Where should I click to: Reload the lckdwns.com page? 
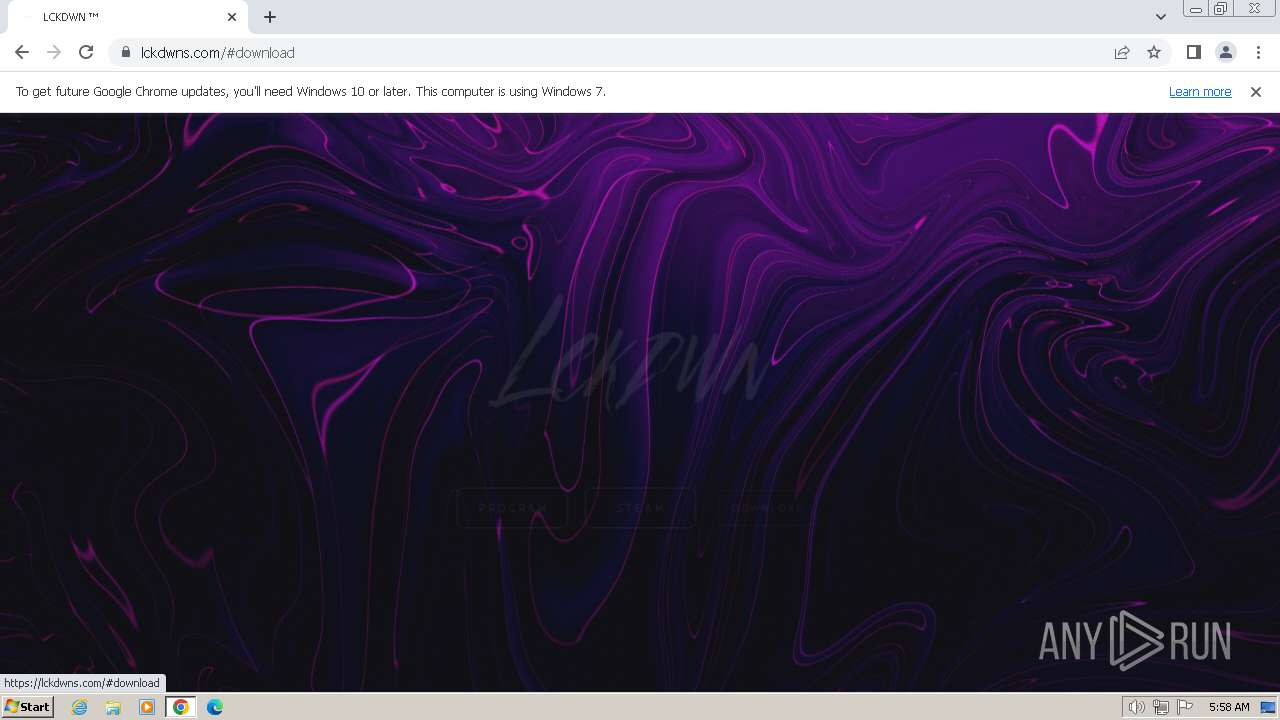coord(86,52)
